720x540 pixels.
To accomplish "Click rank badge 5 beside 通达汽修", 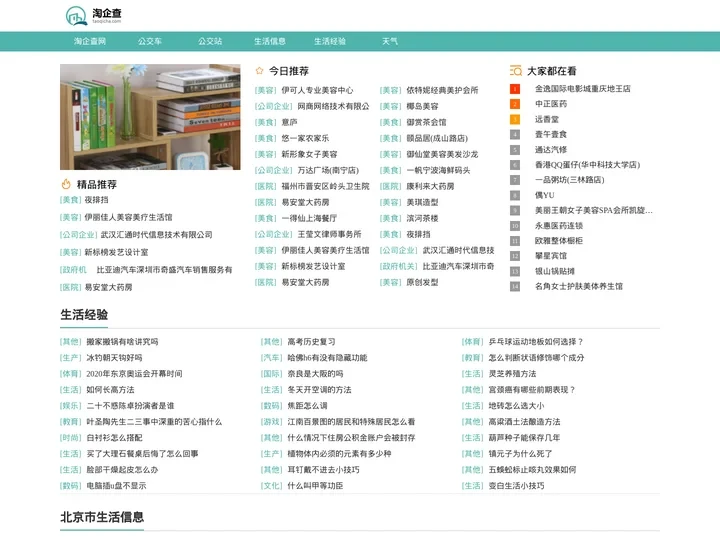I will click(515, 150).
